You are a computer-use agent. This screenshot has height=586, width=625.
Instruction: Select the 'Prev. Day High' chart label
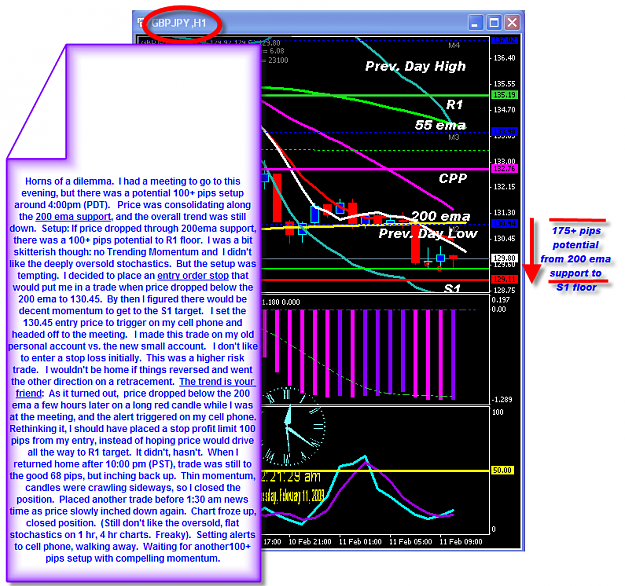click(415, 66)
